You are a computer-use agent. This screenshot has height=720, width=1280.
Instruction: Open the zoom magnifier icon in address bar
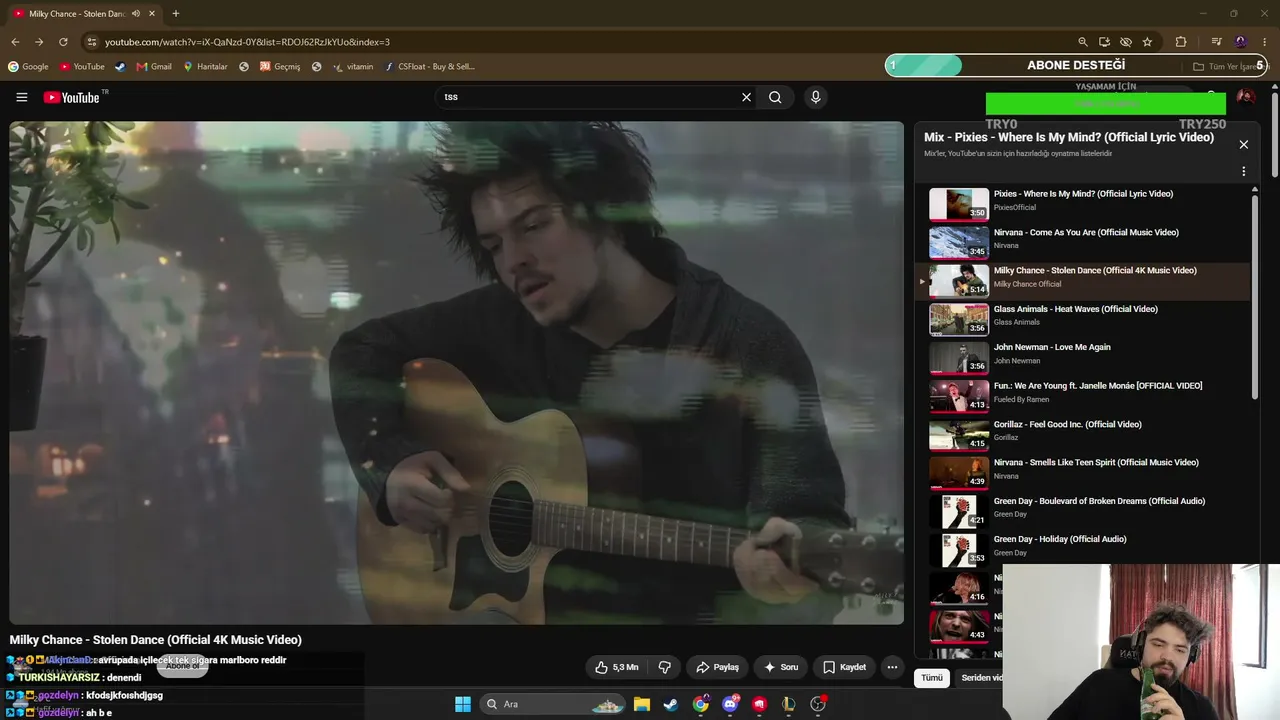1082,42
